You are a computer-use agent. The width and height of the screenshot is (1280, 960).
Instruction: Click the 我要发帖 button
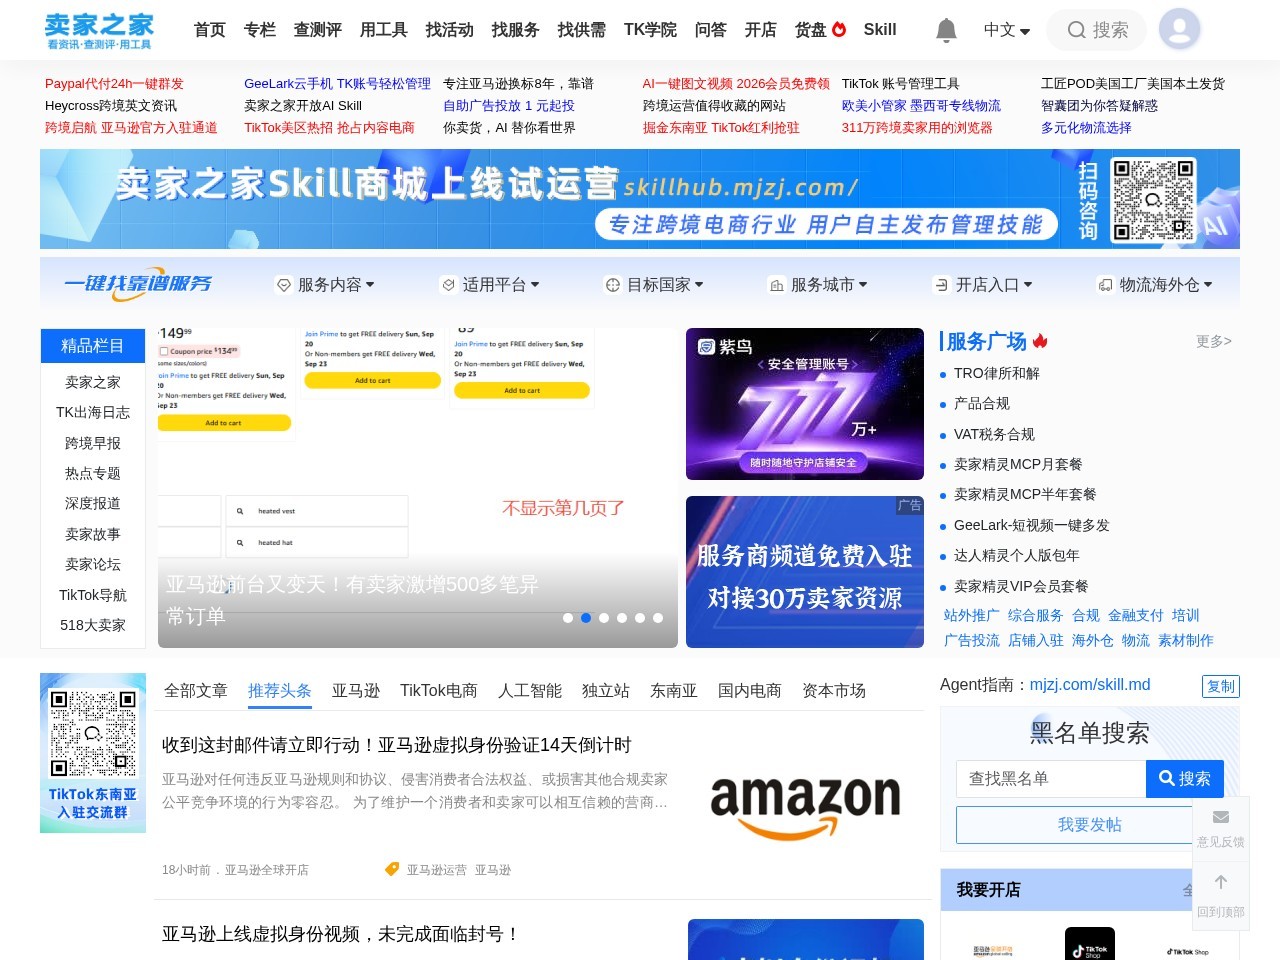1090,824
